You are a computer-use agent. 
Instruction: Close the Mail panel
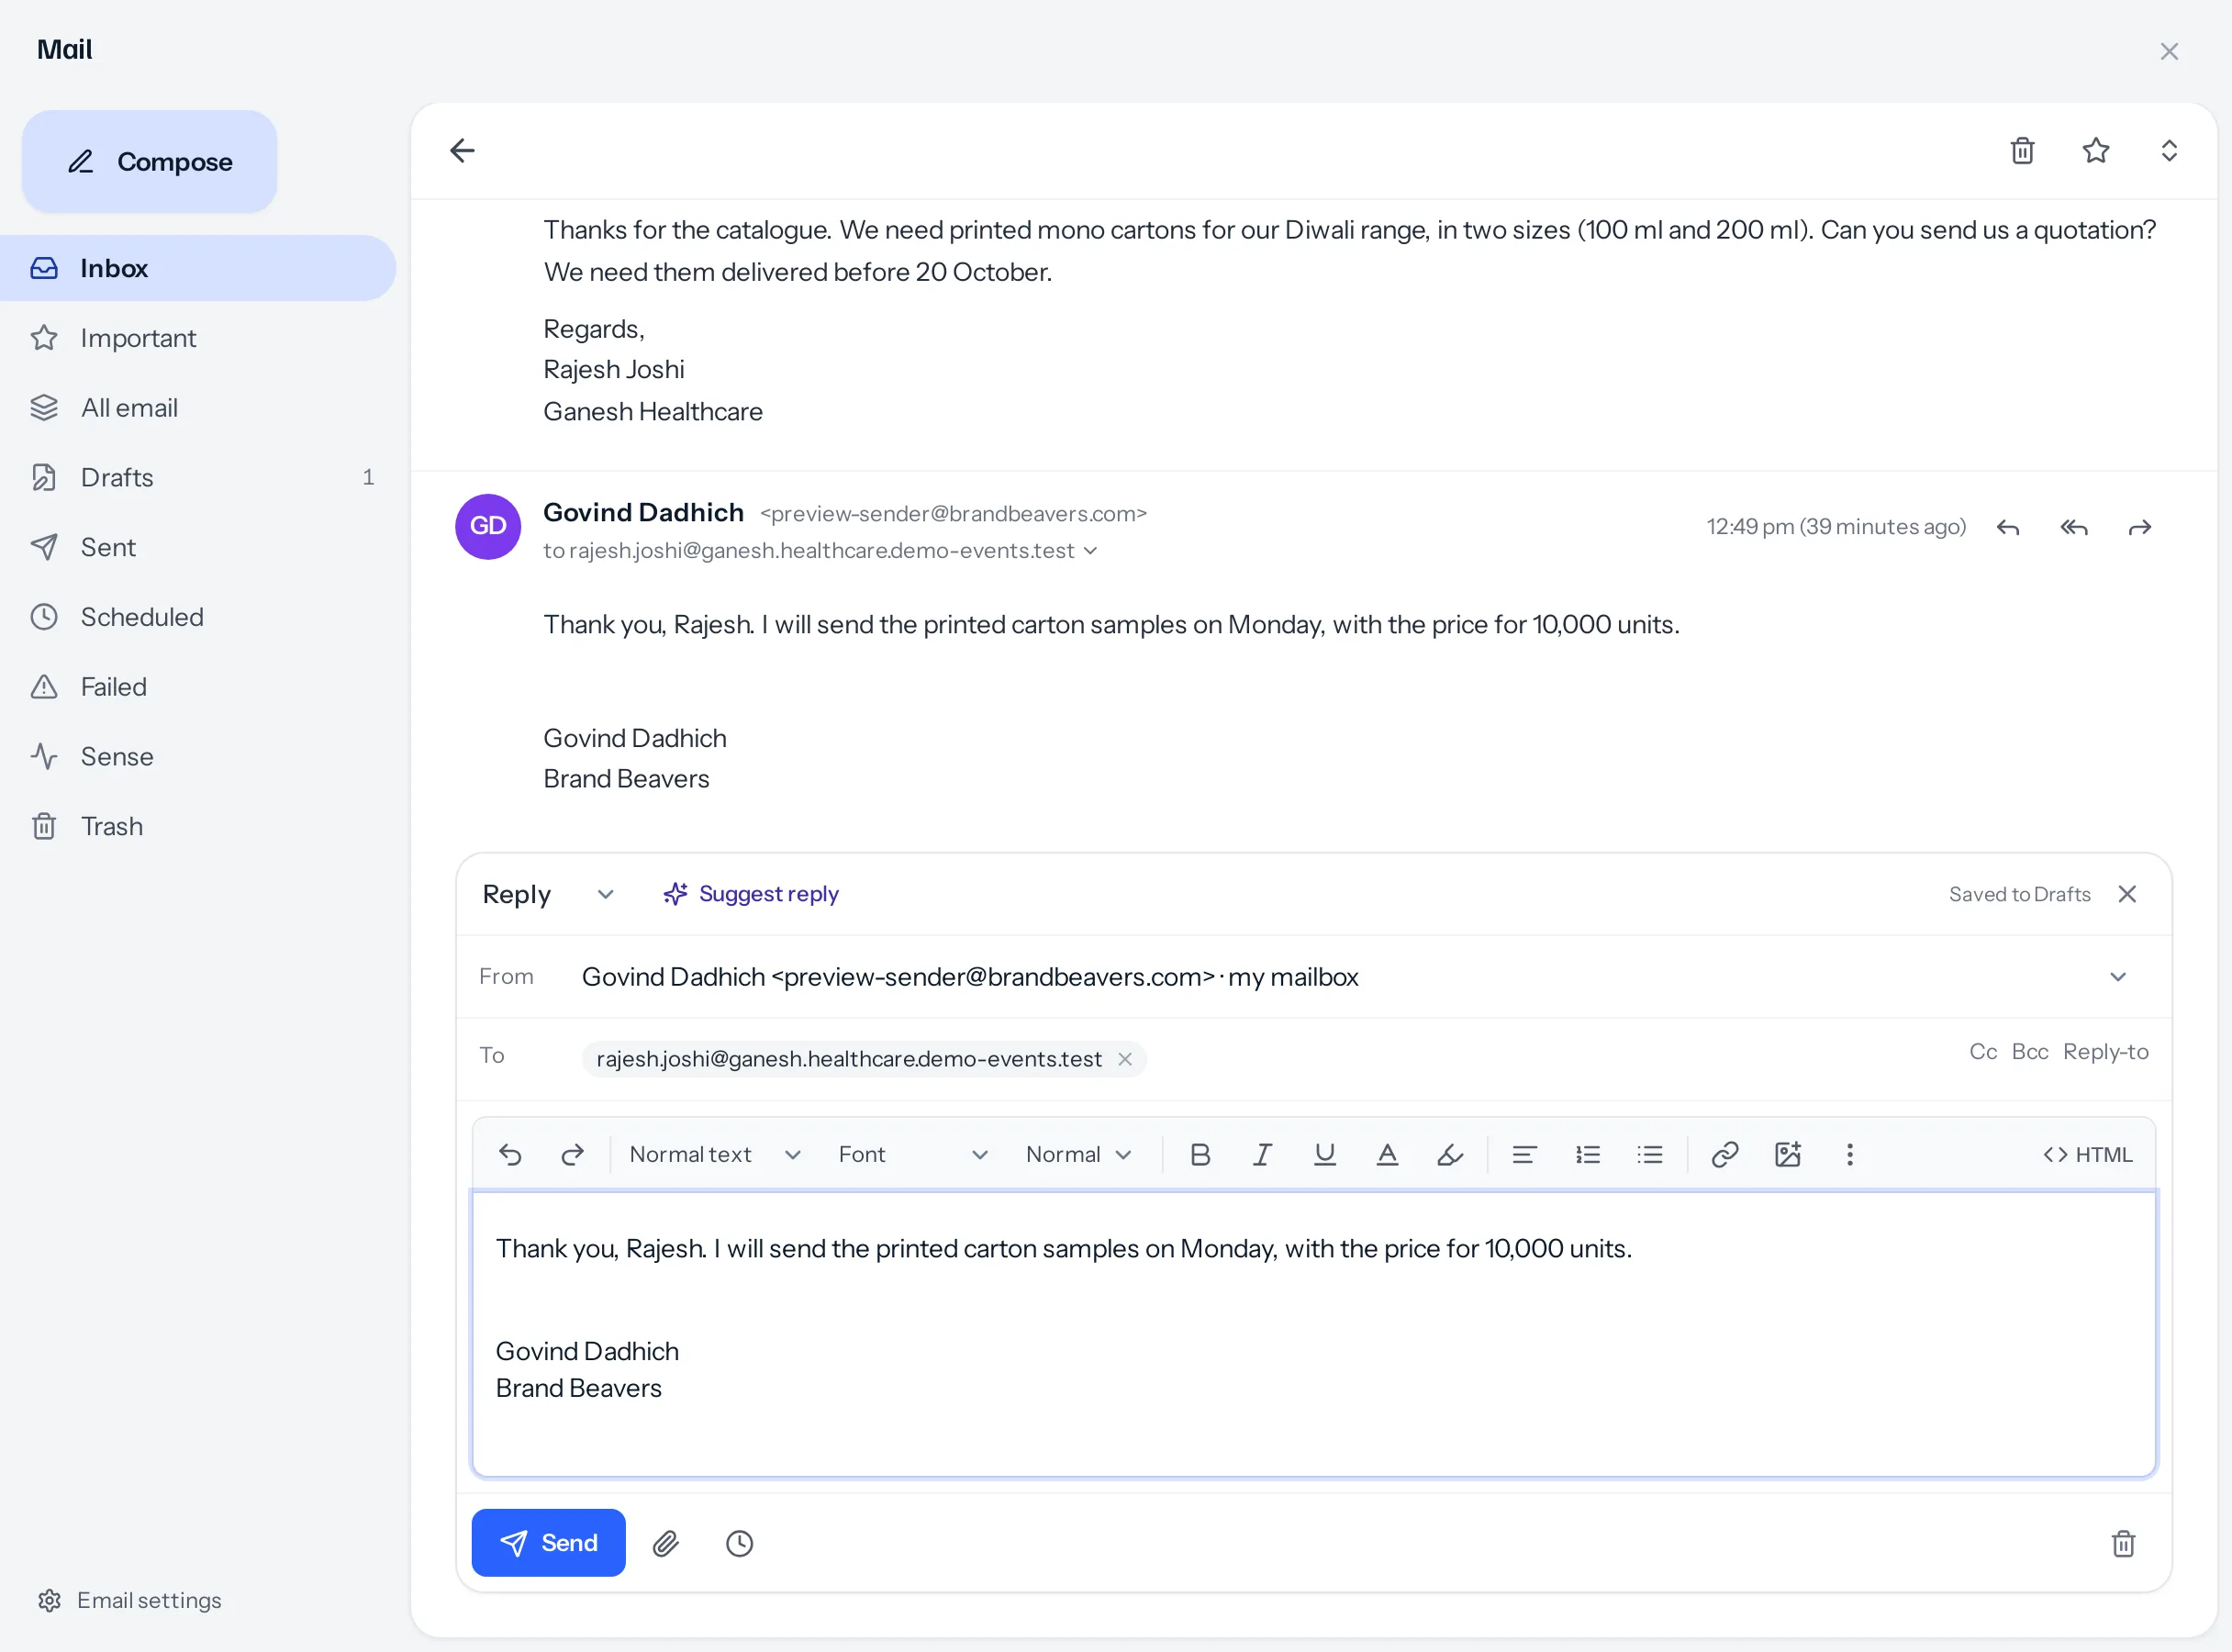point(2169,51)
